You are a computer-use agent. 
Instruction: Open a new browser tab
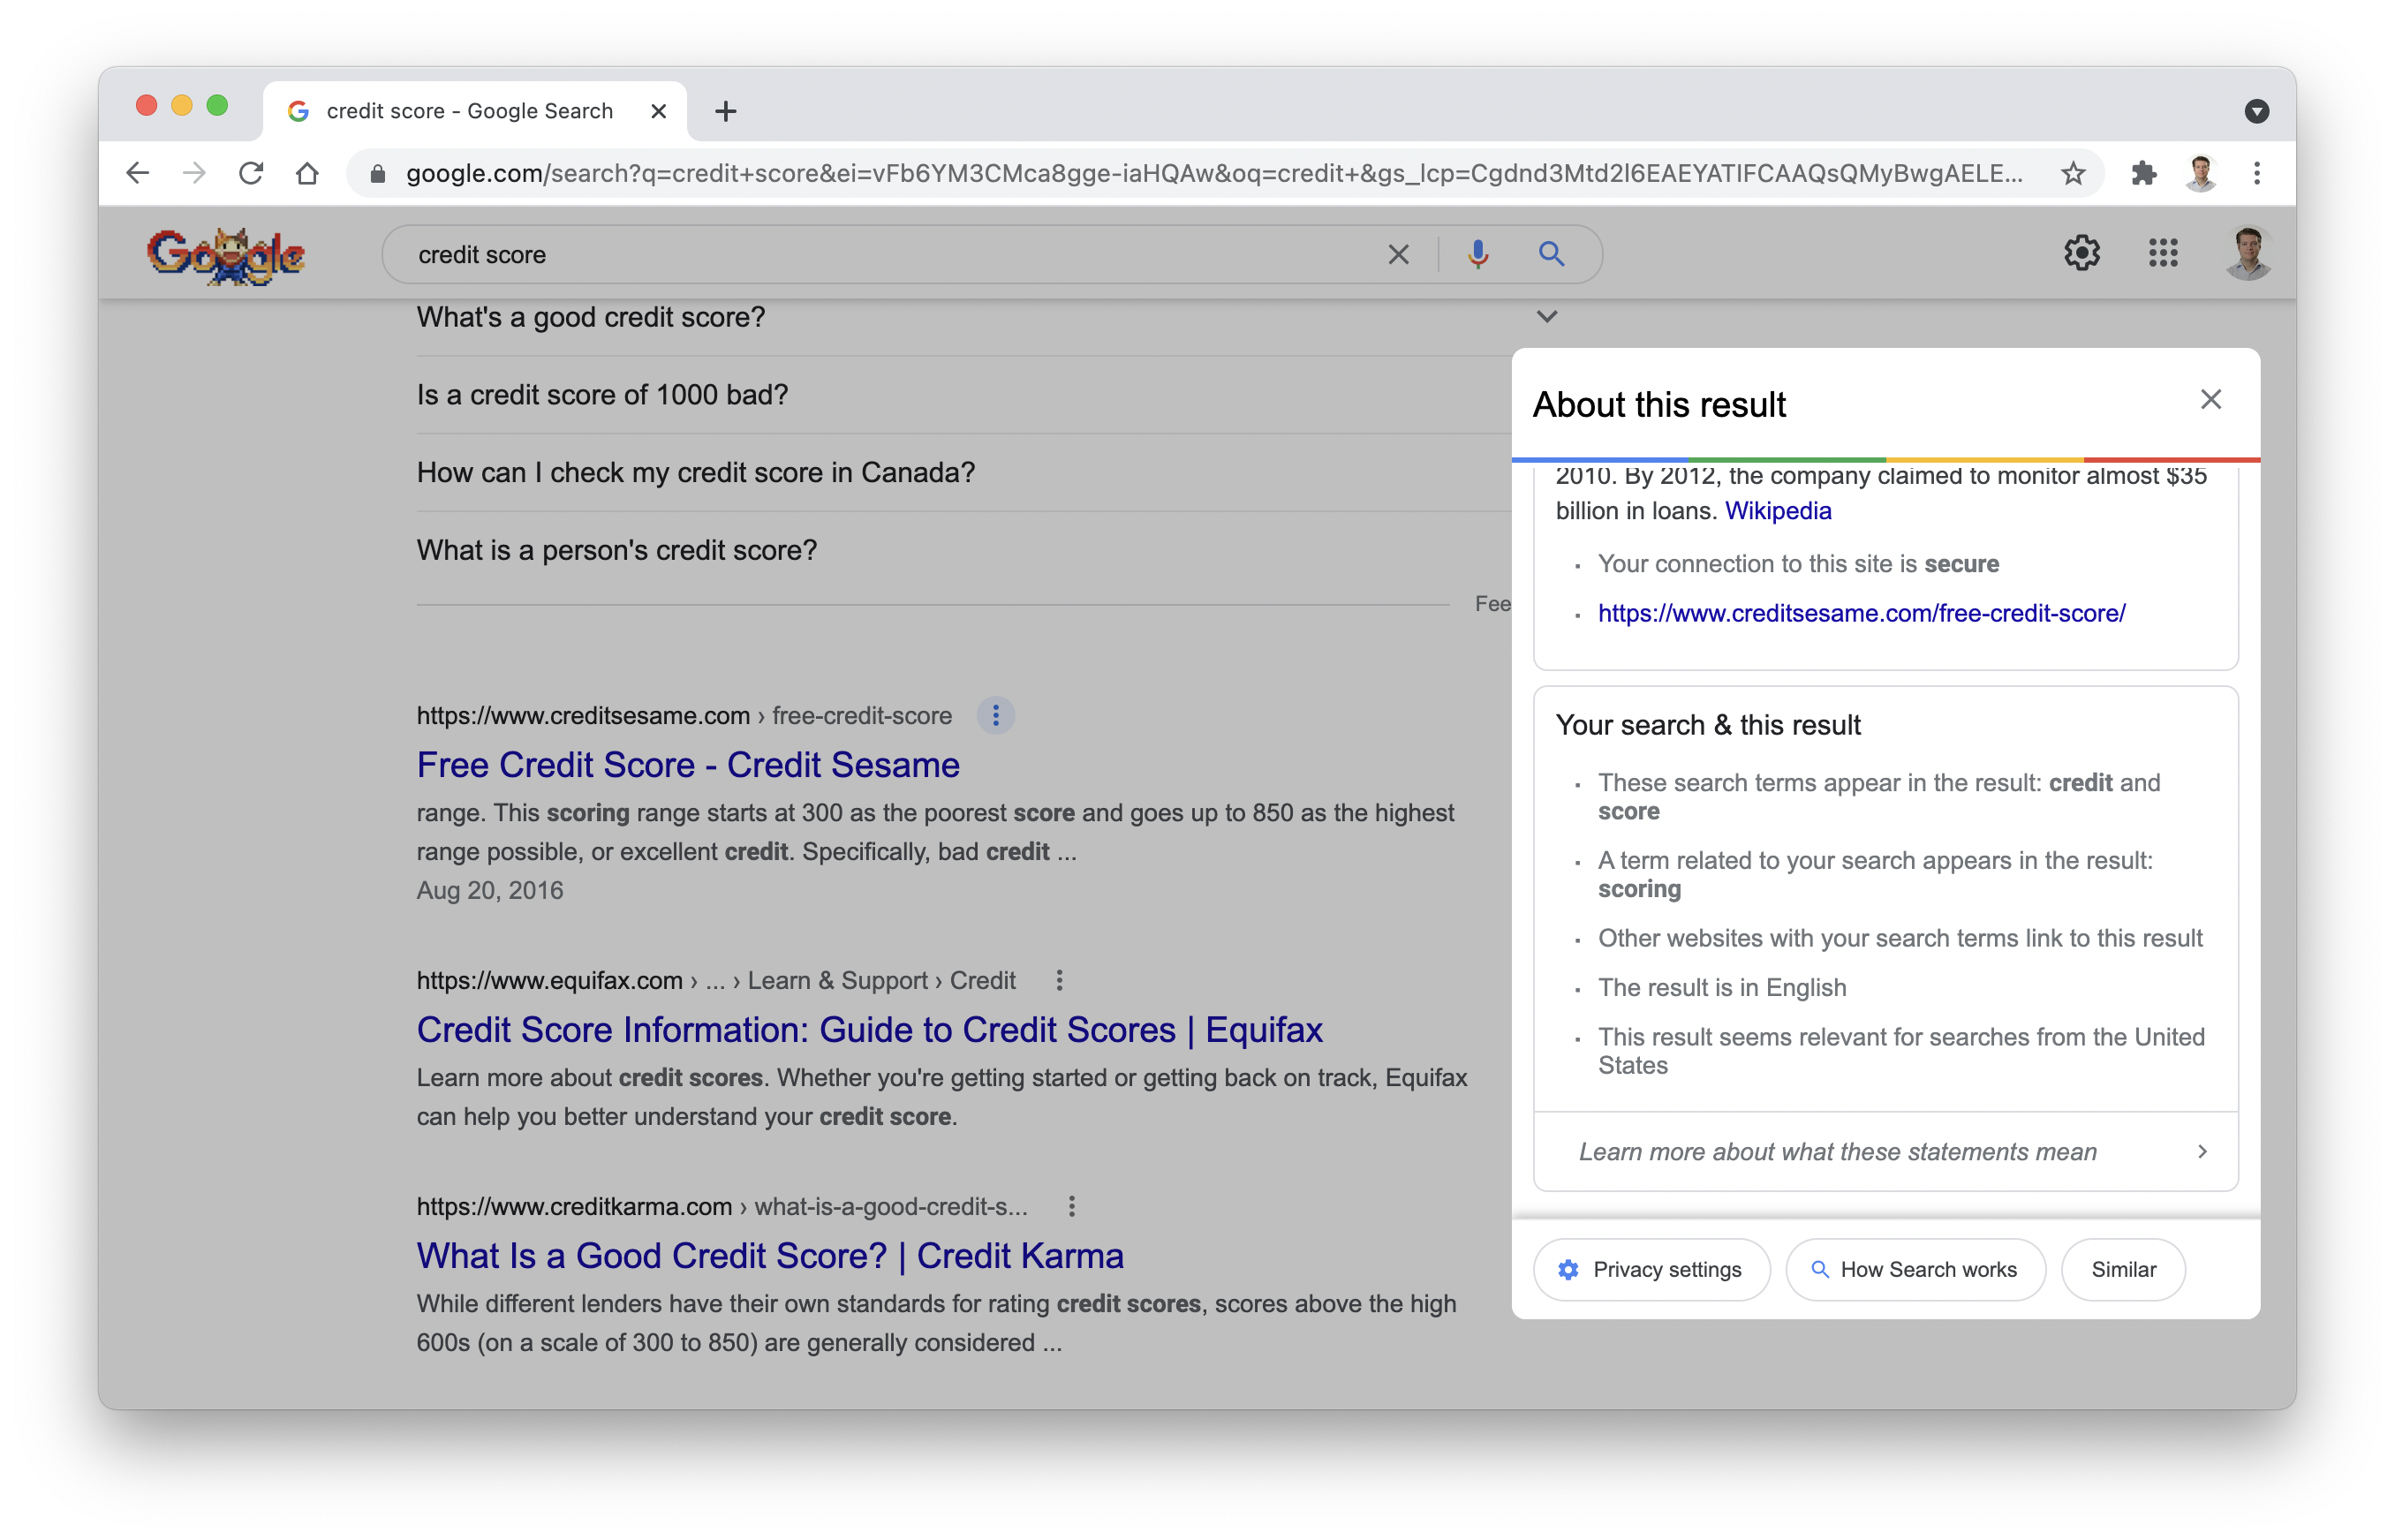point(726,111)
